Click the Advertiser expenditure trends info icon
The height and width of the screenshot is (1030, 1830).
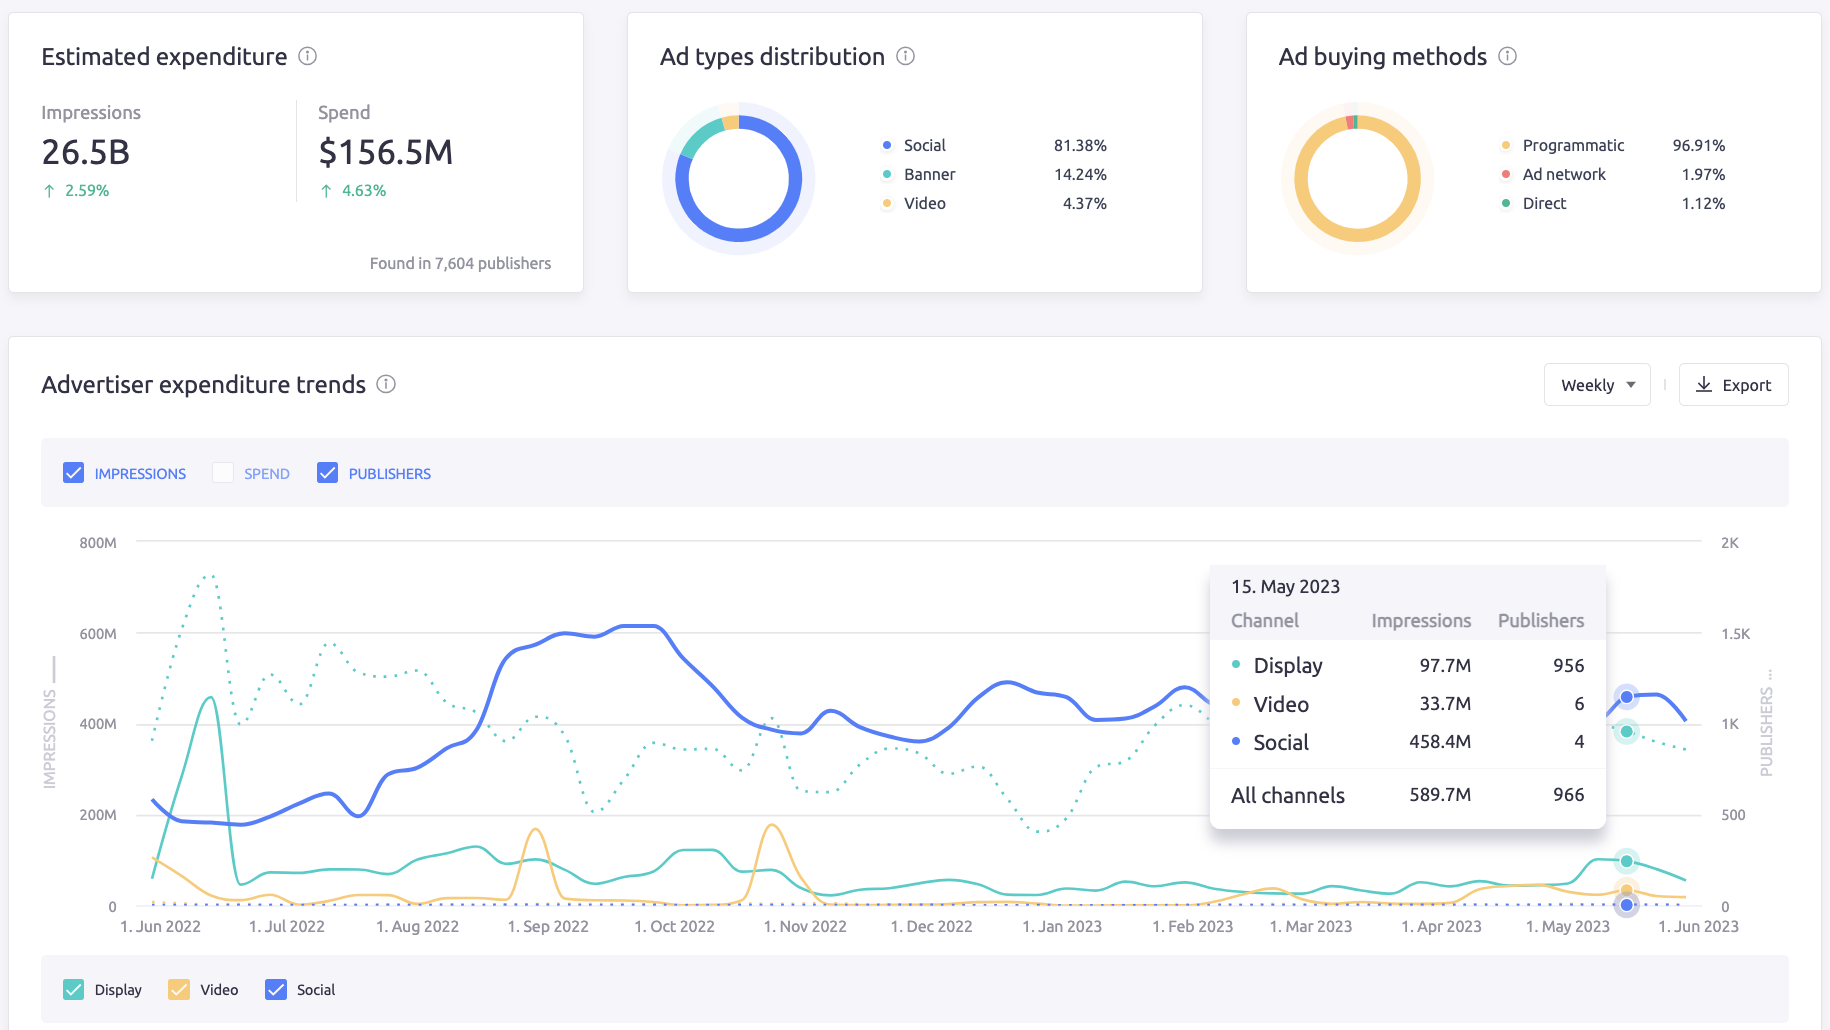pyautogui.click(x=386, y=384)
